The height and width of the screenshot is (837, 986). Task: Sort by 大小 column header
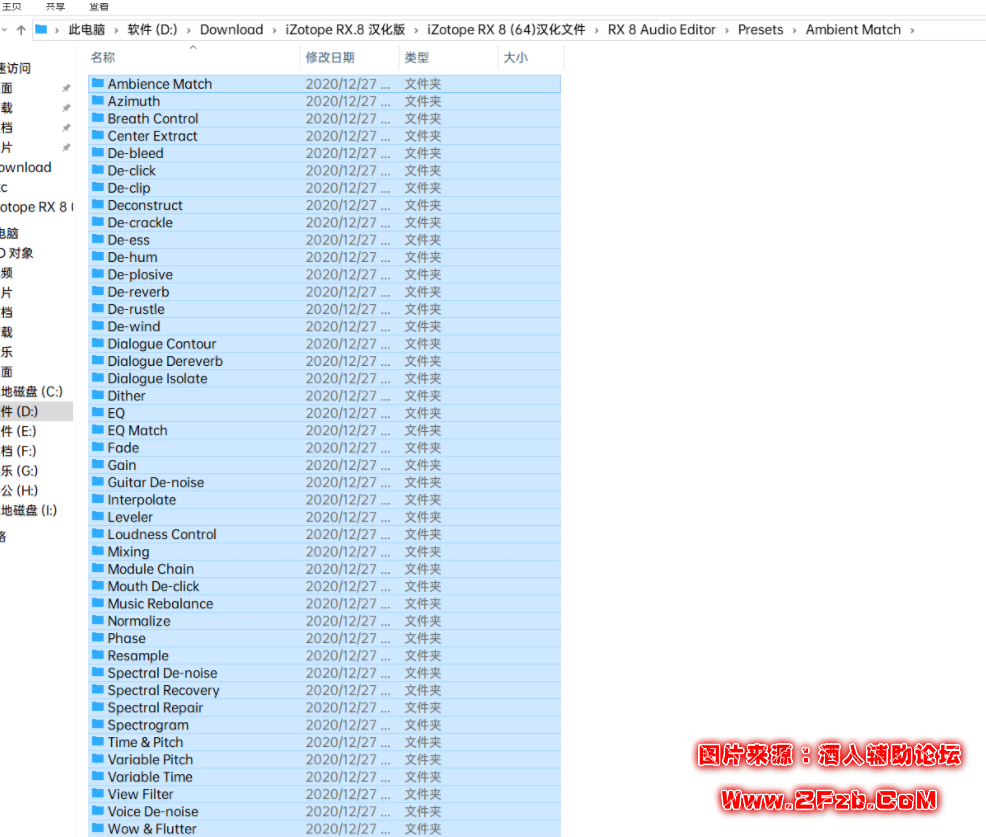click(516, 57)
